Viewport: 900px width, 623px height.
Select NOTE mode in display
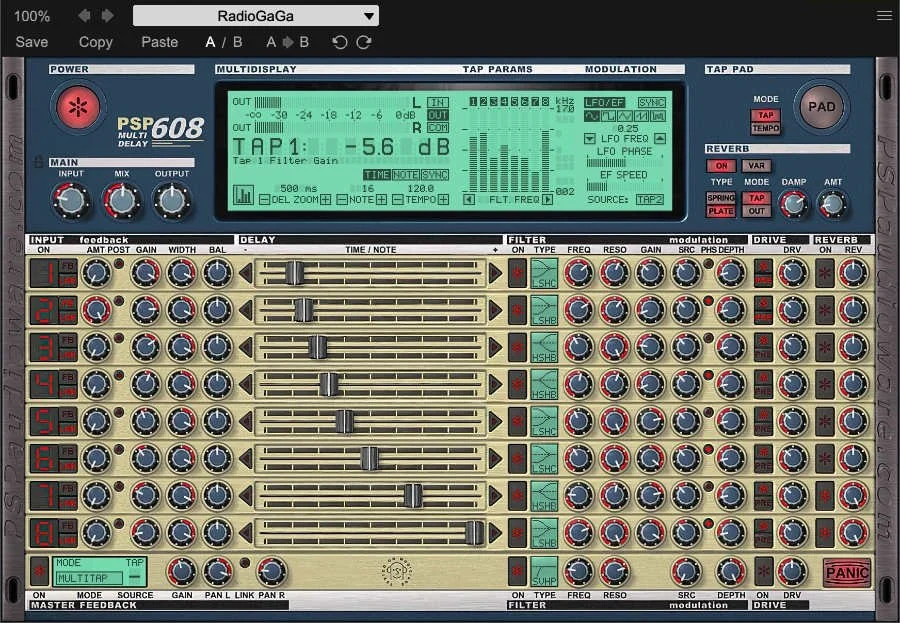click(x=405, y=175)
